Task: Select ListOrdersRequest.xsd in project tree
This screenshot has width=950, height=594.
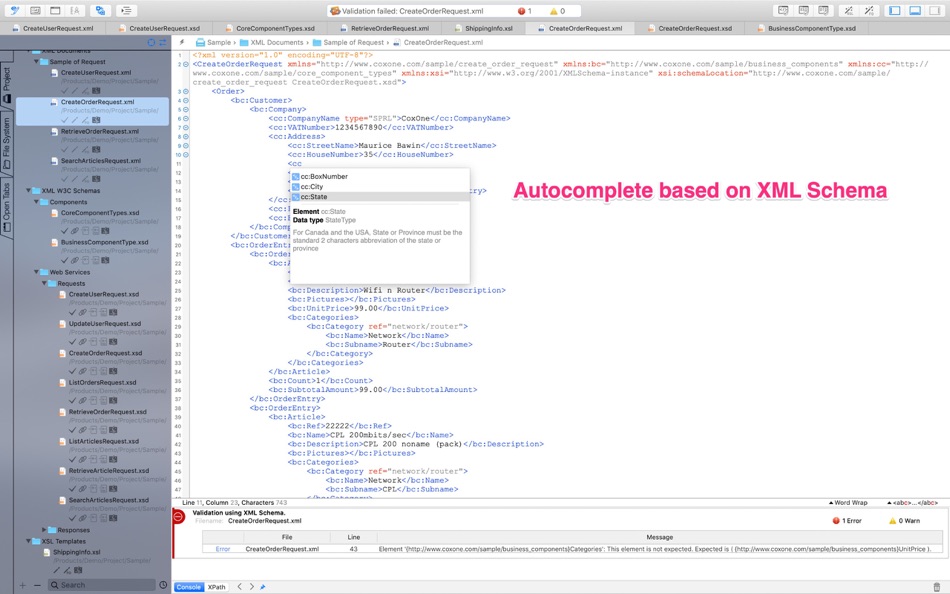Action: pos(102,382)
